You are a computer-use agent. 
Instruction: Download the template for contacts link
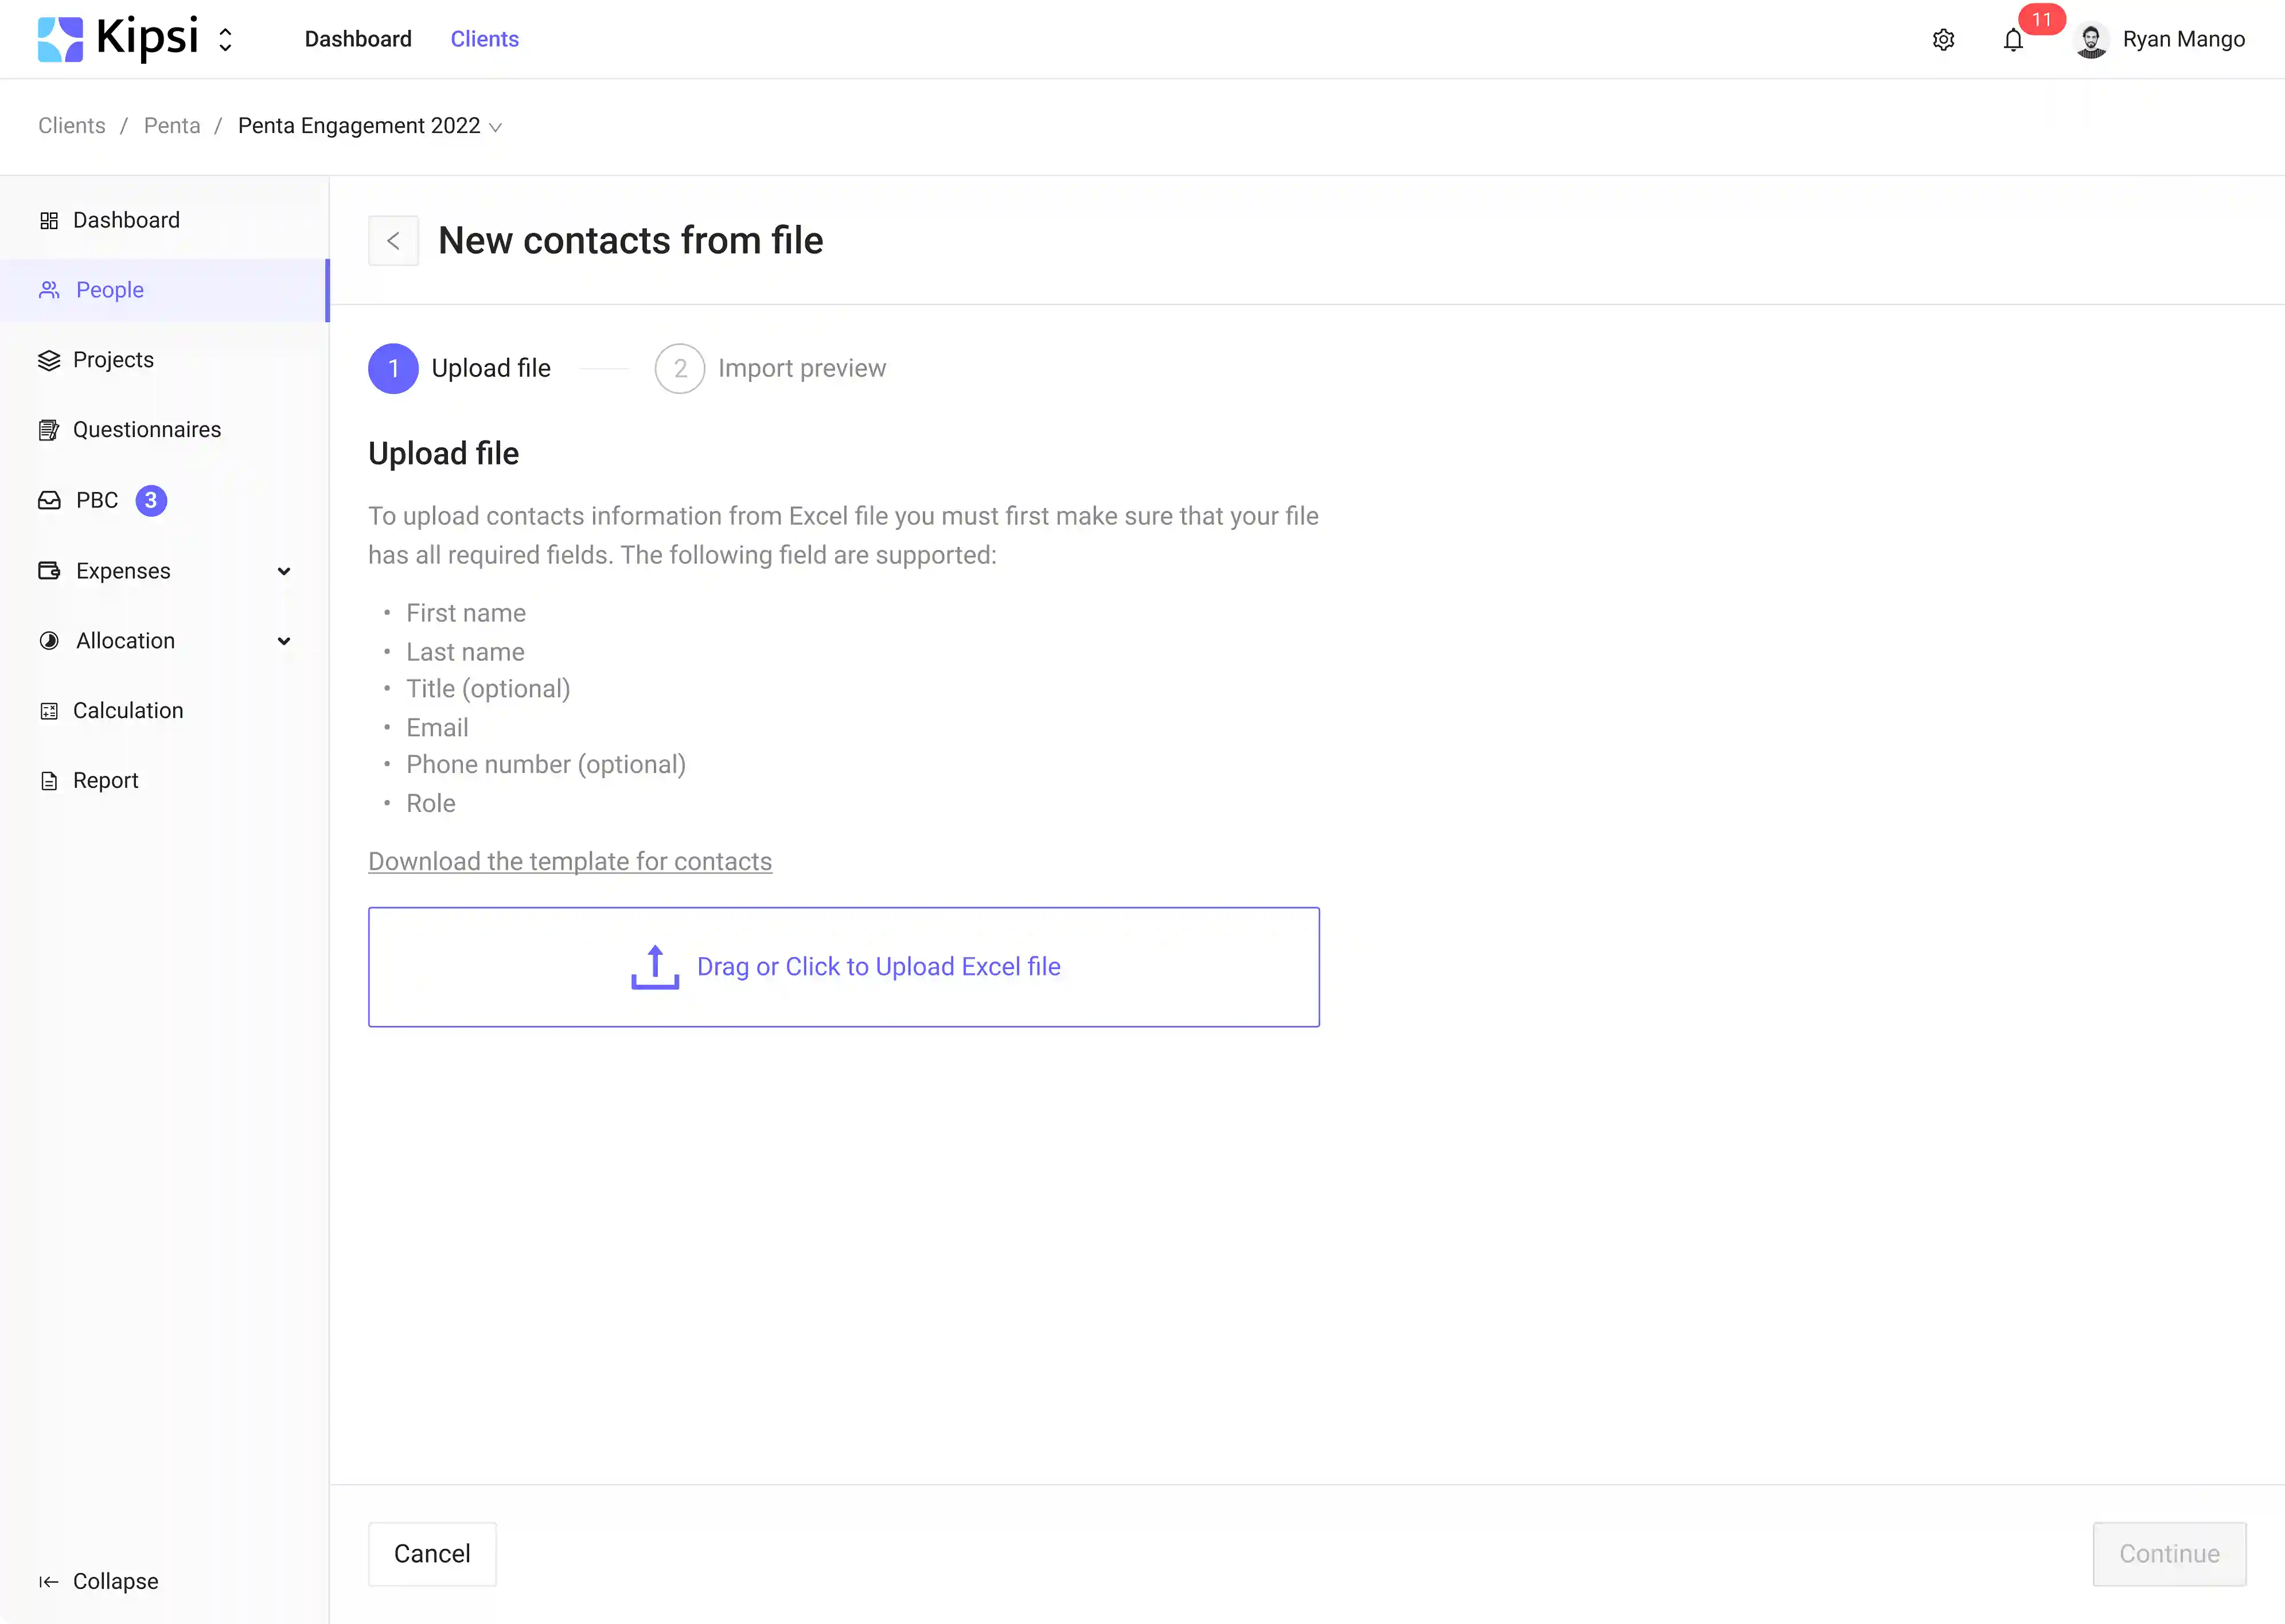pyautogui.click(x=569, y=861)
